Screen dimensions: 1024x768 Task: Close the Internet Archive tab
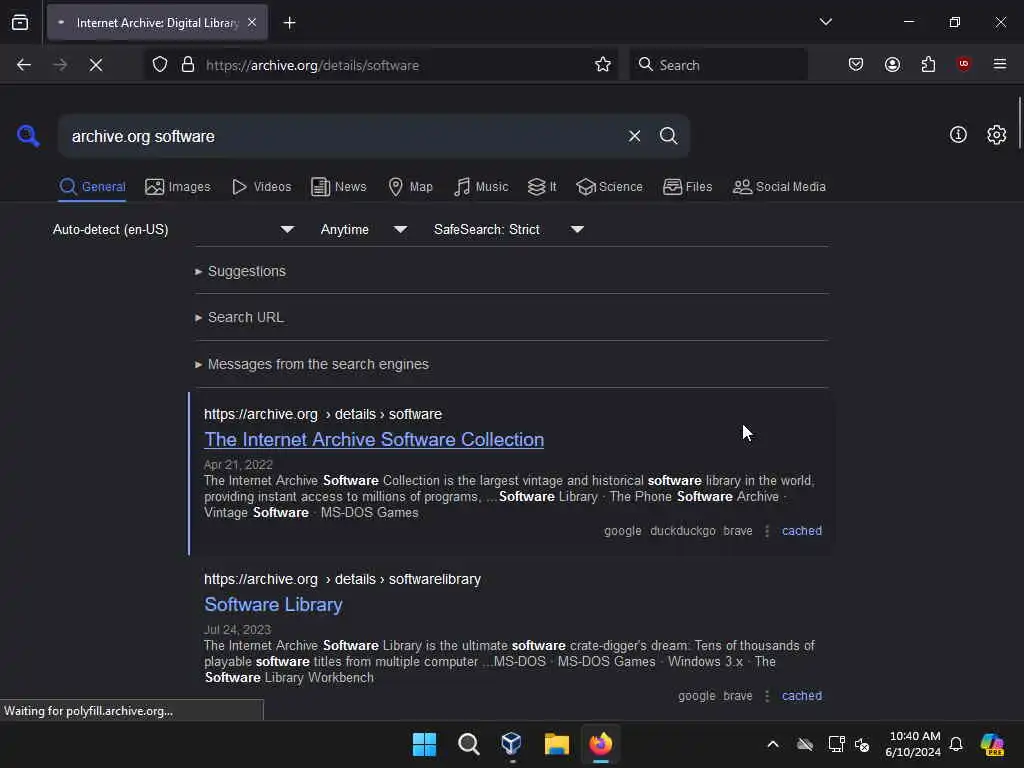coord(252,23)
